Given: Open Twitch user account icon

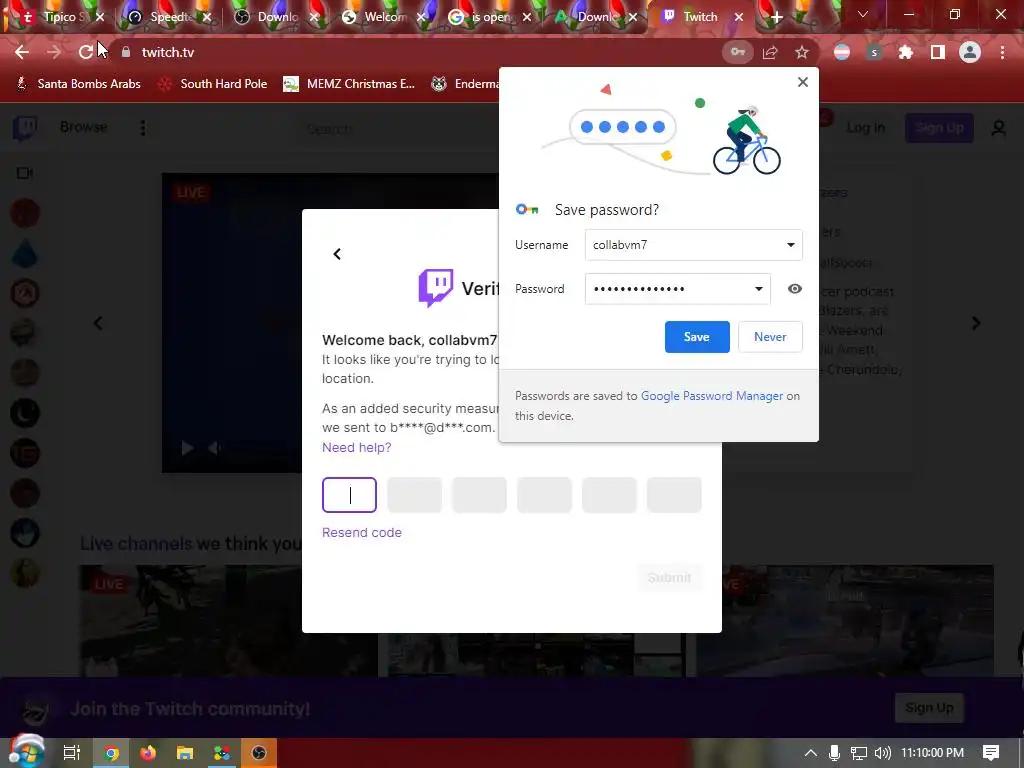Looking at the screenshot, I should pos(998,128).
